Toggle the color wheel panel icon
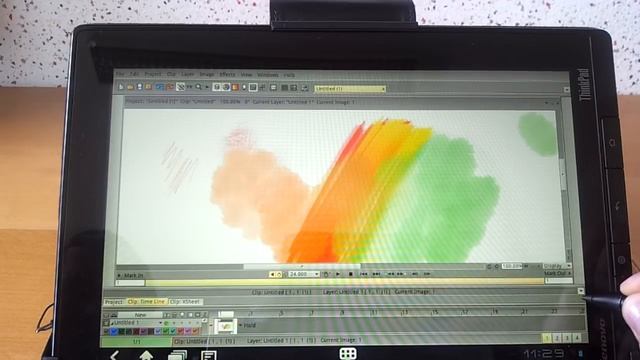640x360 pixels. (226, 87)
